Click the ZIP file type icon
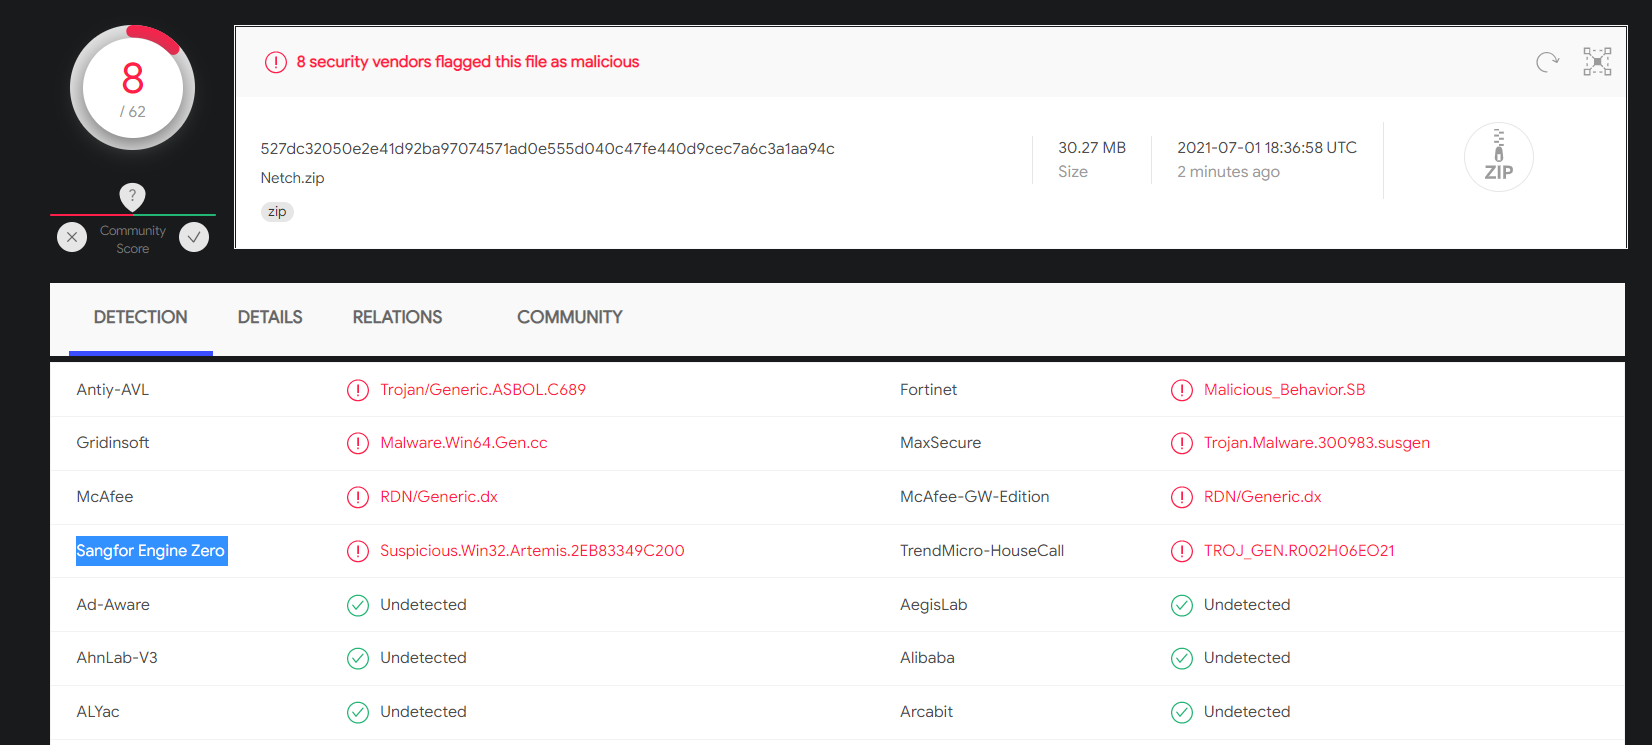 pos(1498,157)
